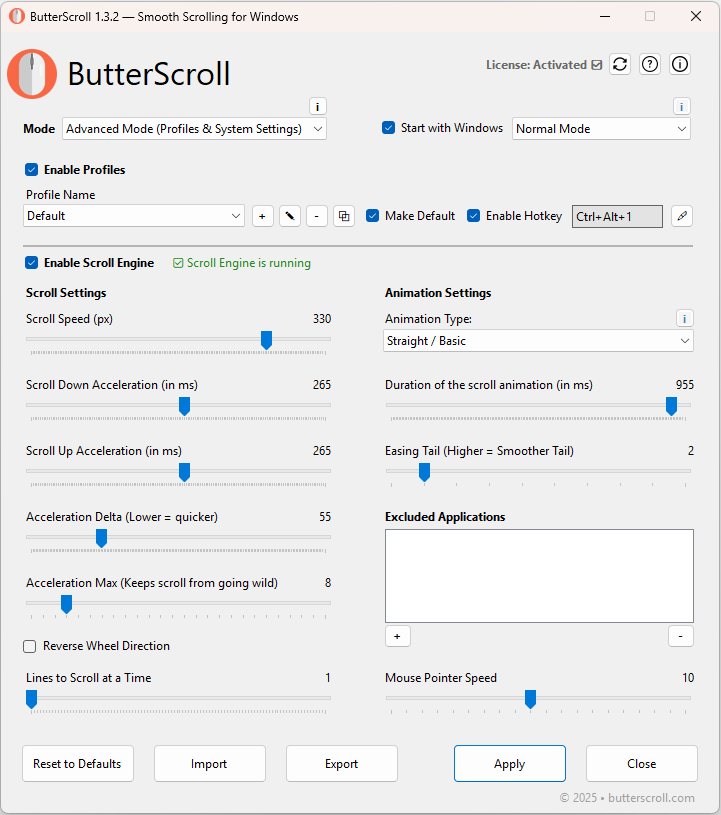Open the Mode dropdown

pyautogui.click(x=194, y=129)
